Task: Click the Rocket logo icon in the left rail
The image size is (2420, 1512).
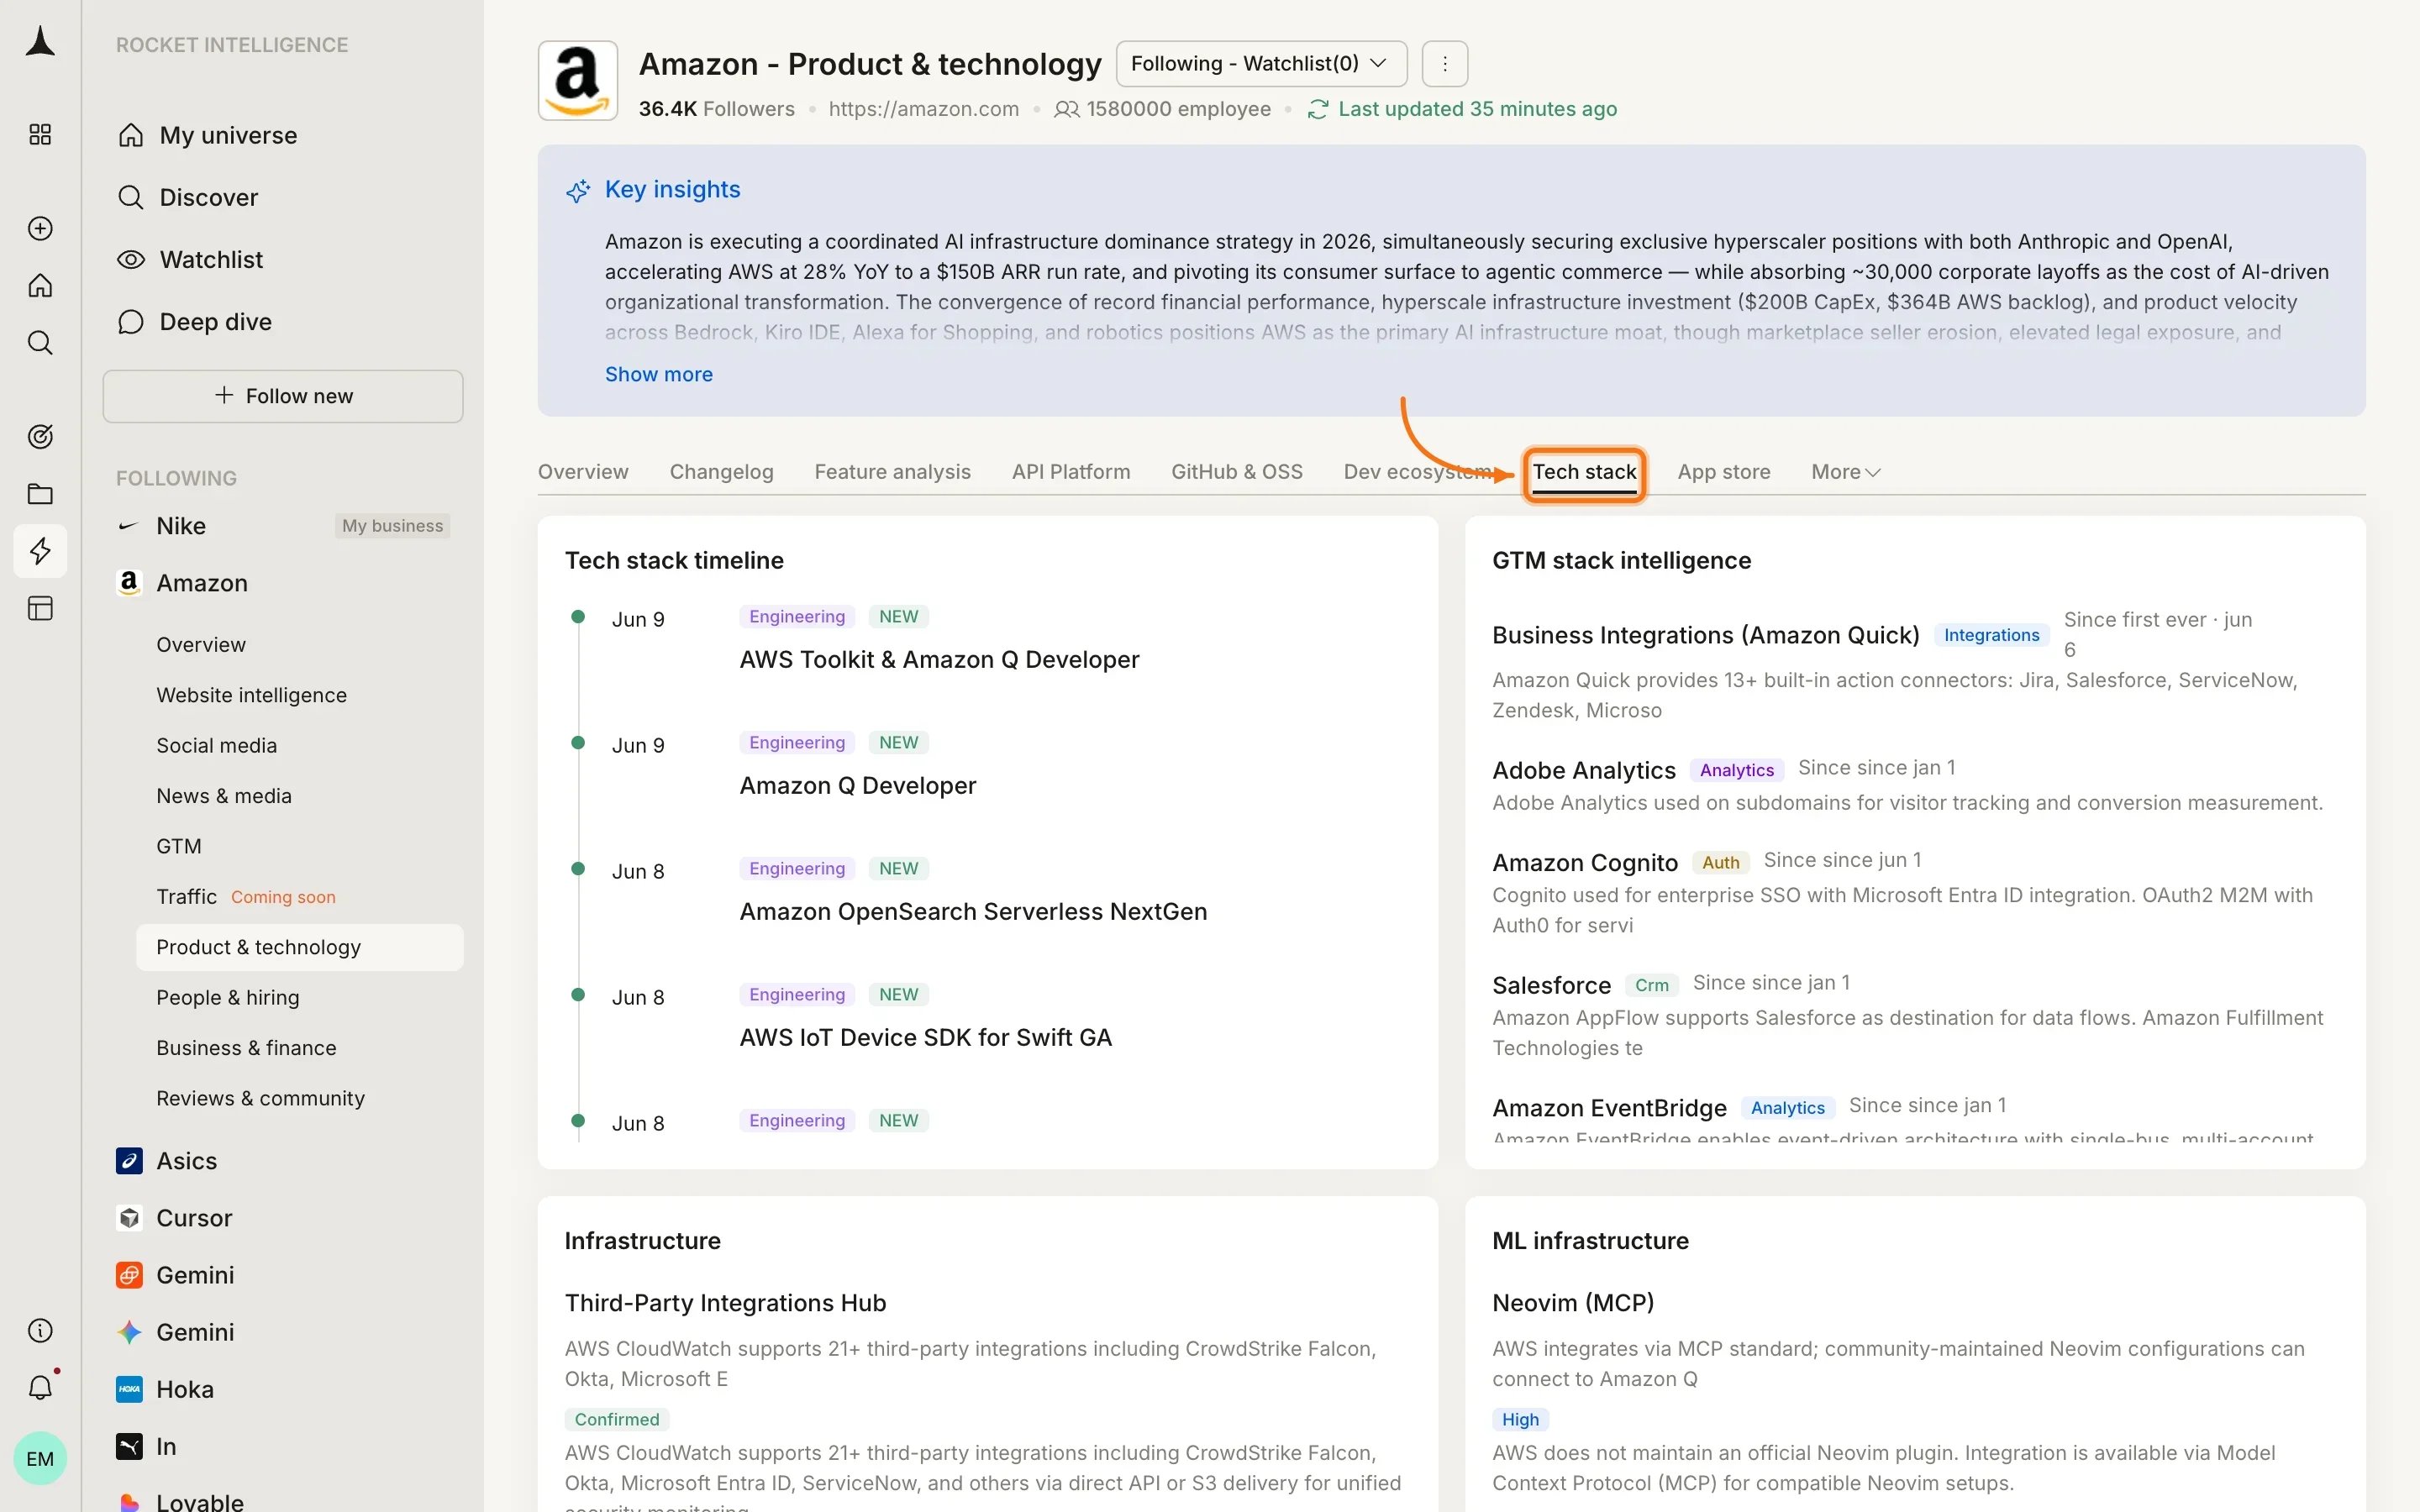Action: (40, 42)
